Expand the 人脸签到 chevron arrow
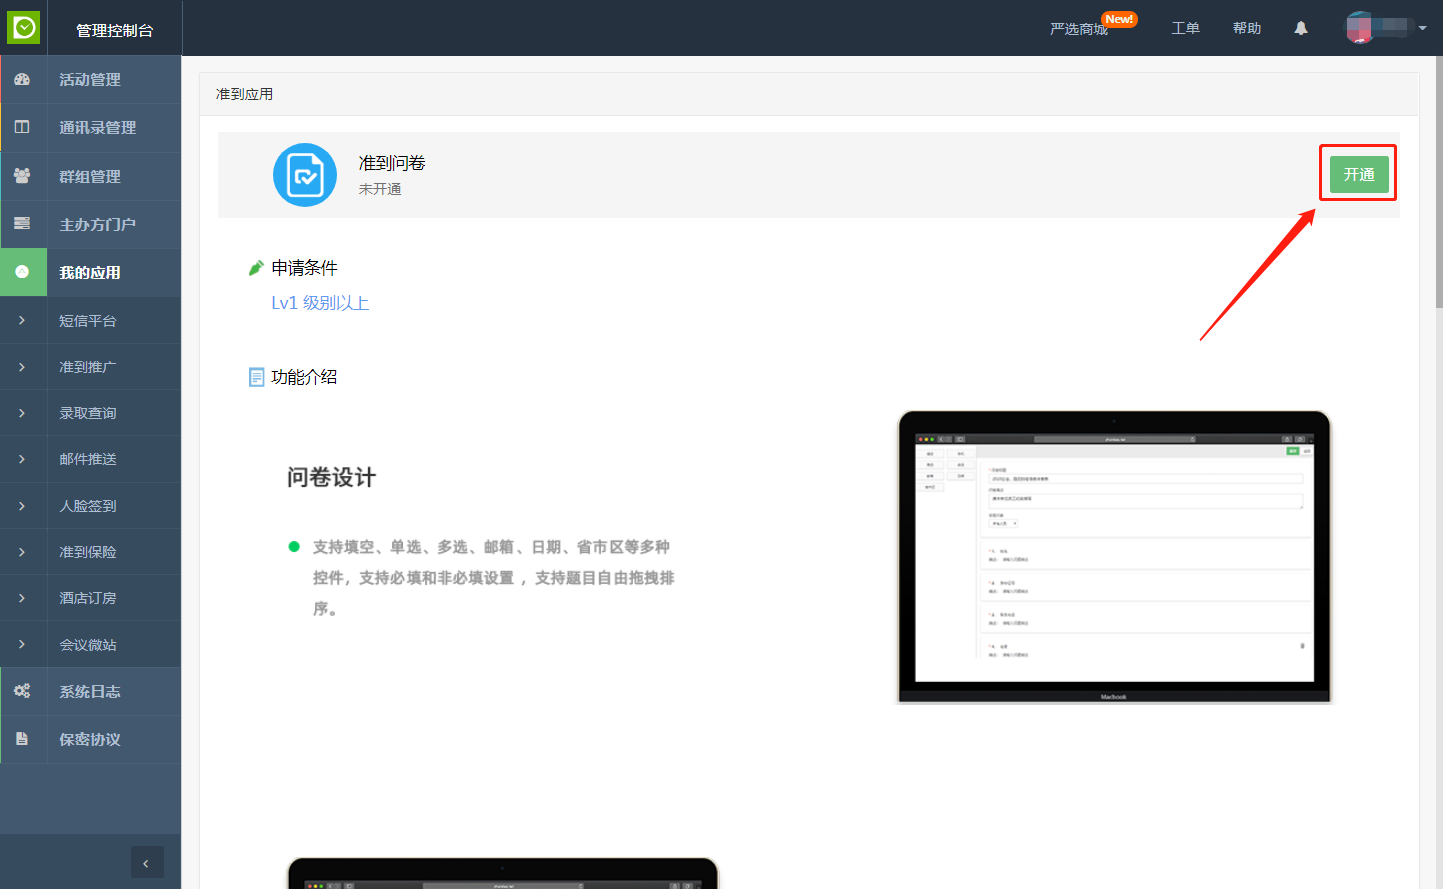This screenshot has width=1443, height=889. tap(22, 506)
